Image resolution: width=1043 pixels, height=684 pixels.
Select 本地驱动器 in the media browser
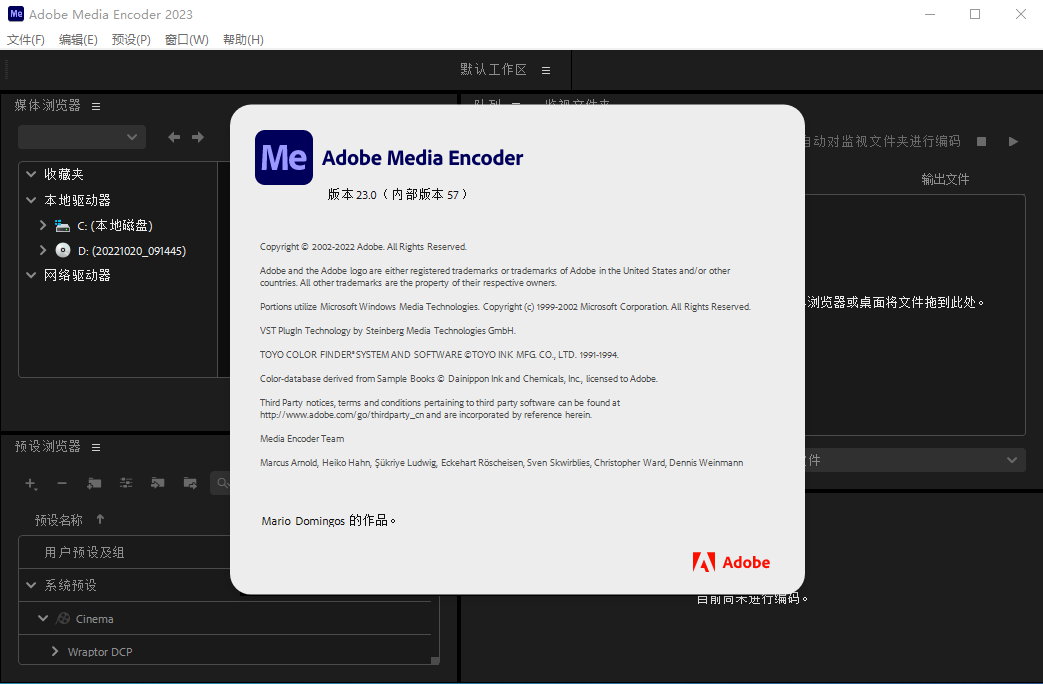point(77,200)
